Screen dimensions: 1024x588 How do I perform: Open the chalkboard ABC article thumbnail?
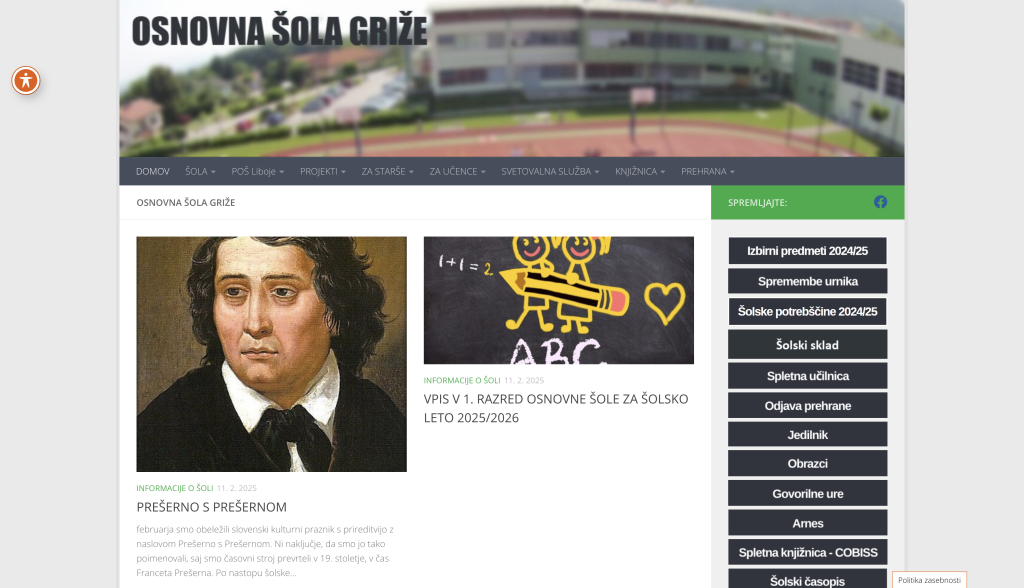558,300
